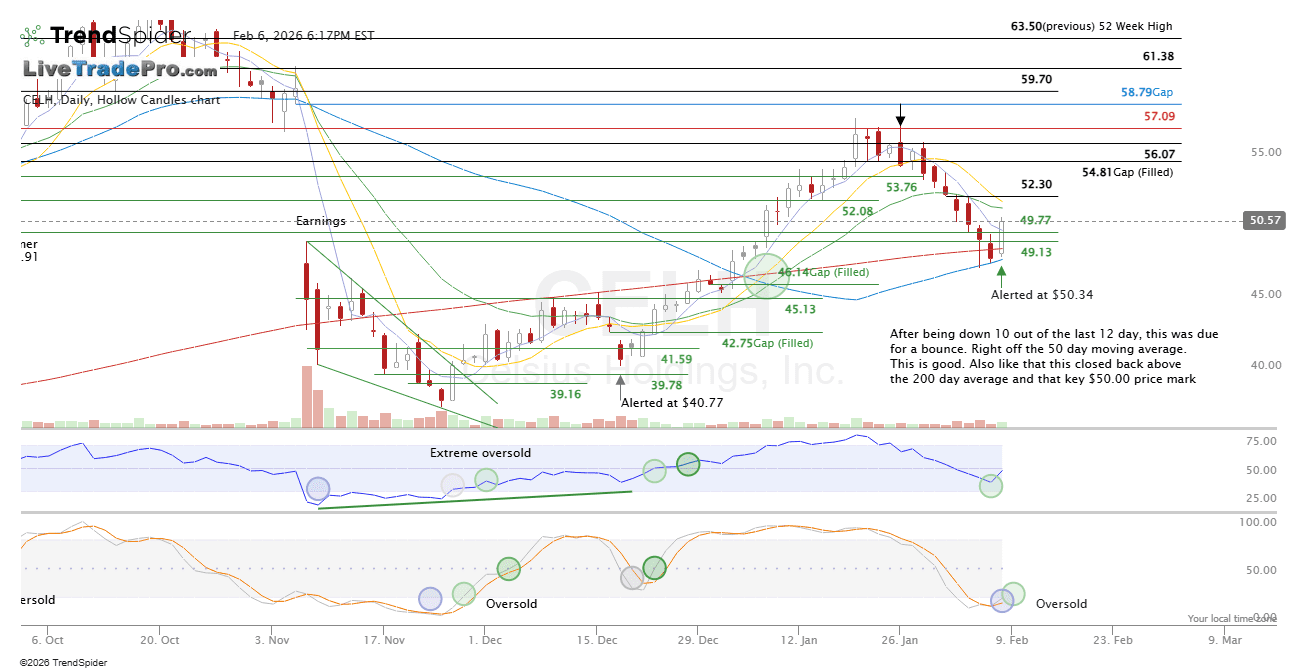Click the TrendSpider logo icon
The image size is (1307, 672).
(x=32, y=37)
